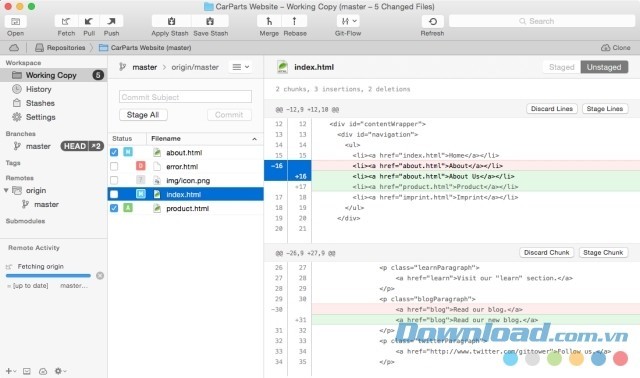Click Stage Lines in first chunk
This screenshot has height=378, width=640.
604,109
